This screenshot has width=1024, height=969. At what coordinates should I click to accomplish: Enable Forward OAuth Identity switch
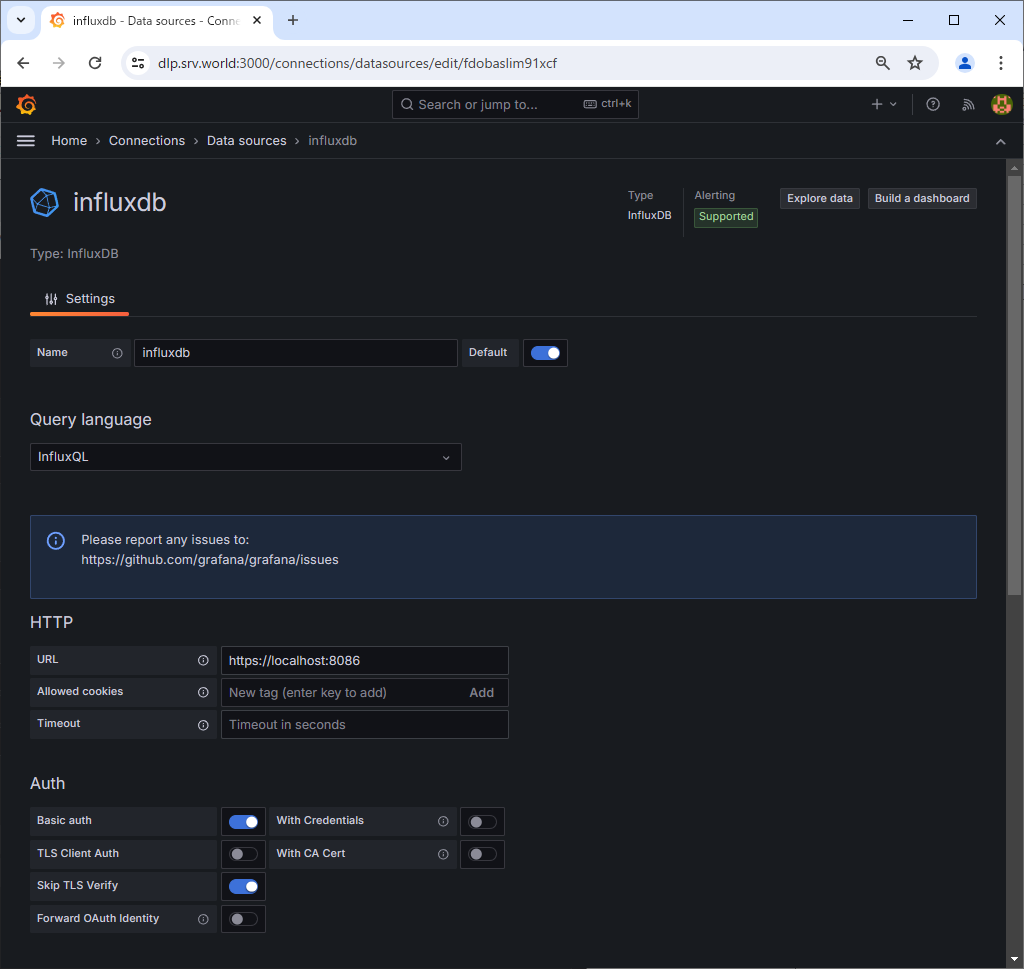coord(243,919)
